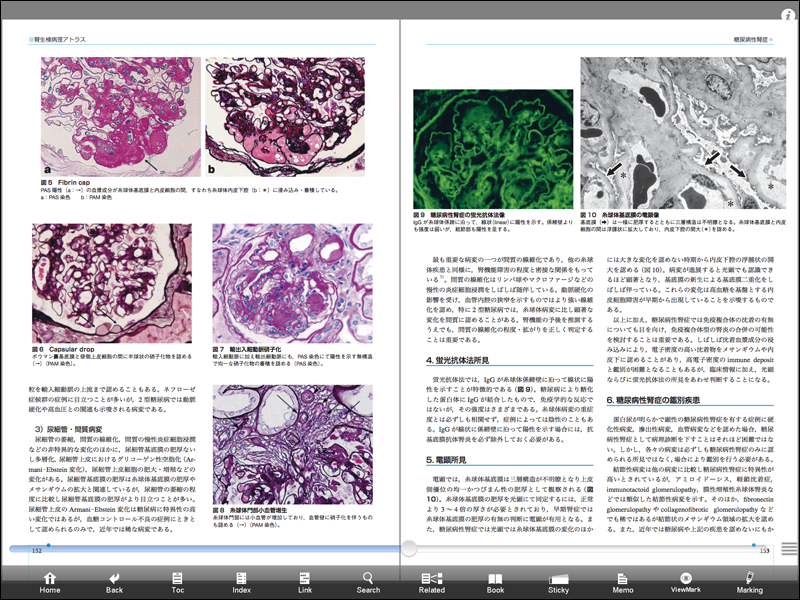Image resolution: width=800 pixels, height=600 pixels.
Task: Toggle the Sticky notes tool
Action: click(560, 580)
